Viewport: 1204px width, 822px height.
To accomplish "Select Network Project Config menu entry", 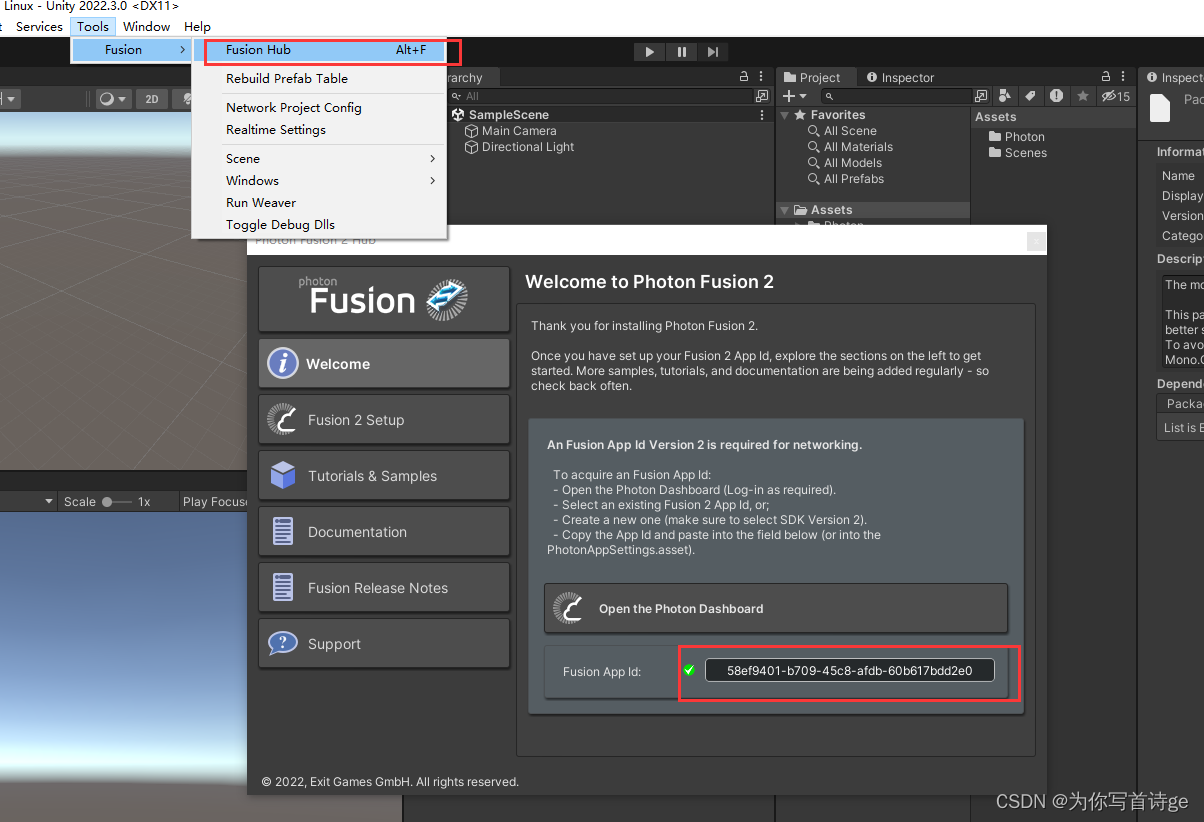I will (x=318, y=107).
